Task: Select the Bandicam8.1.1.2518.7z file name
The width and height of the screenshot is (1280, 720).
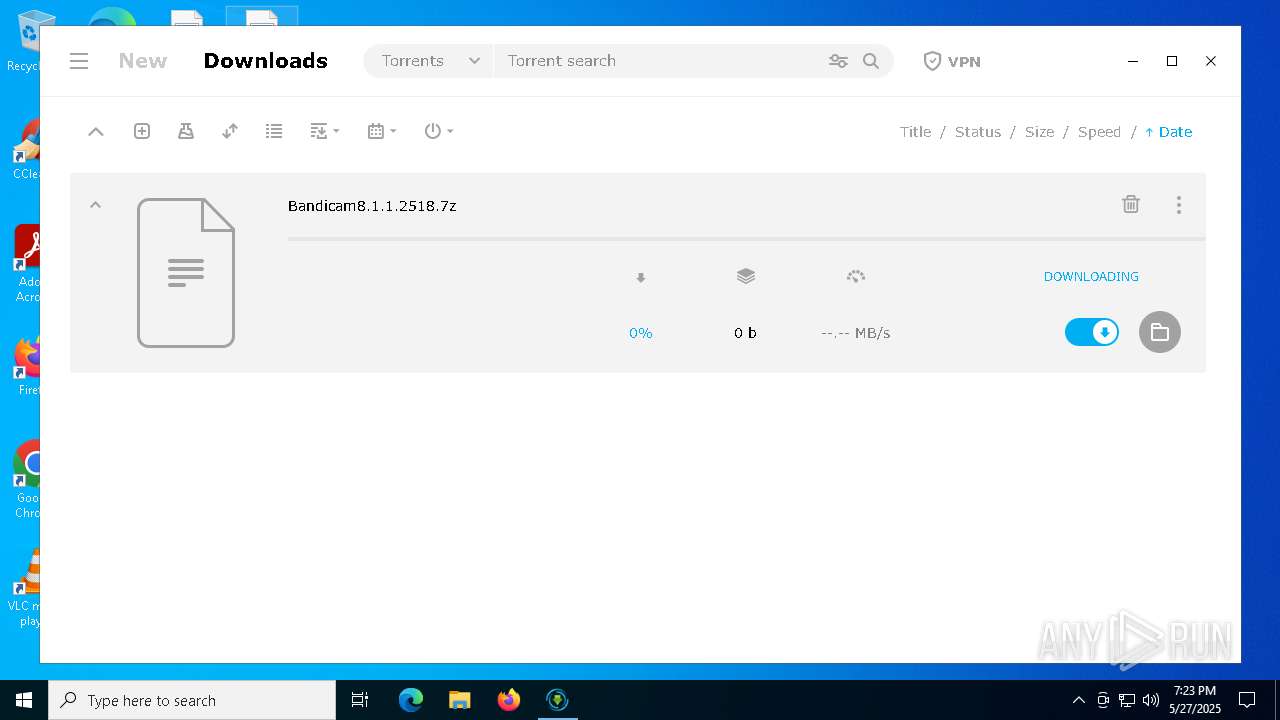Action: [372, 206]
